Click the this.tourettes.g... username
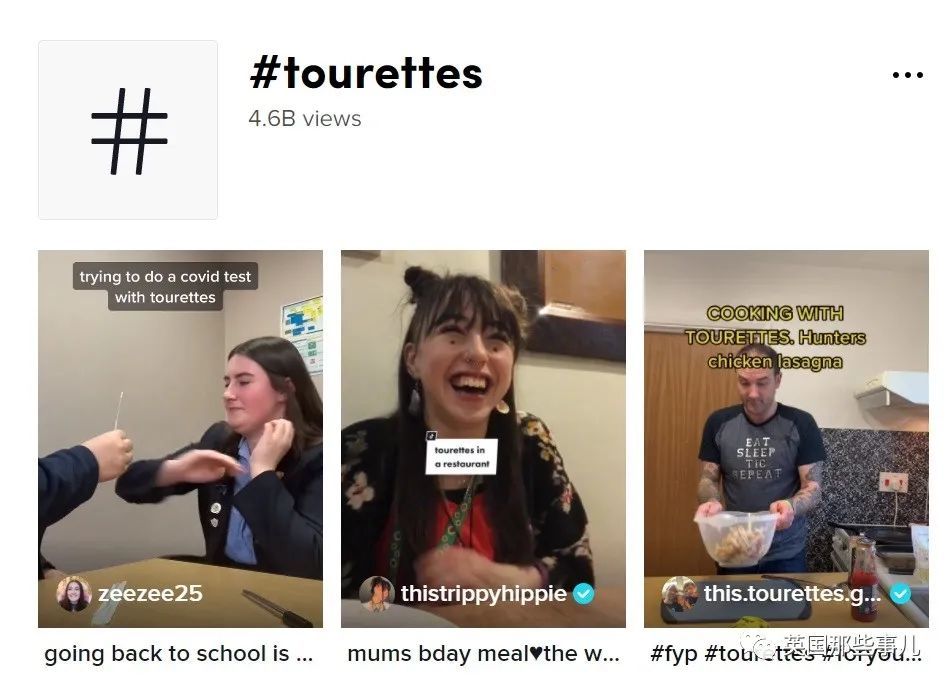Image resolution: width=951 pixels, height=687 pixels. tap(792, 593)
